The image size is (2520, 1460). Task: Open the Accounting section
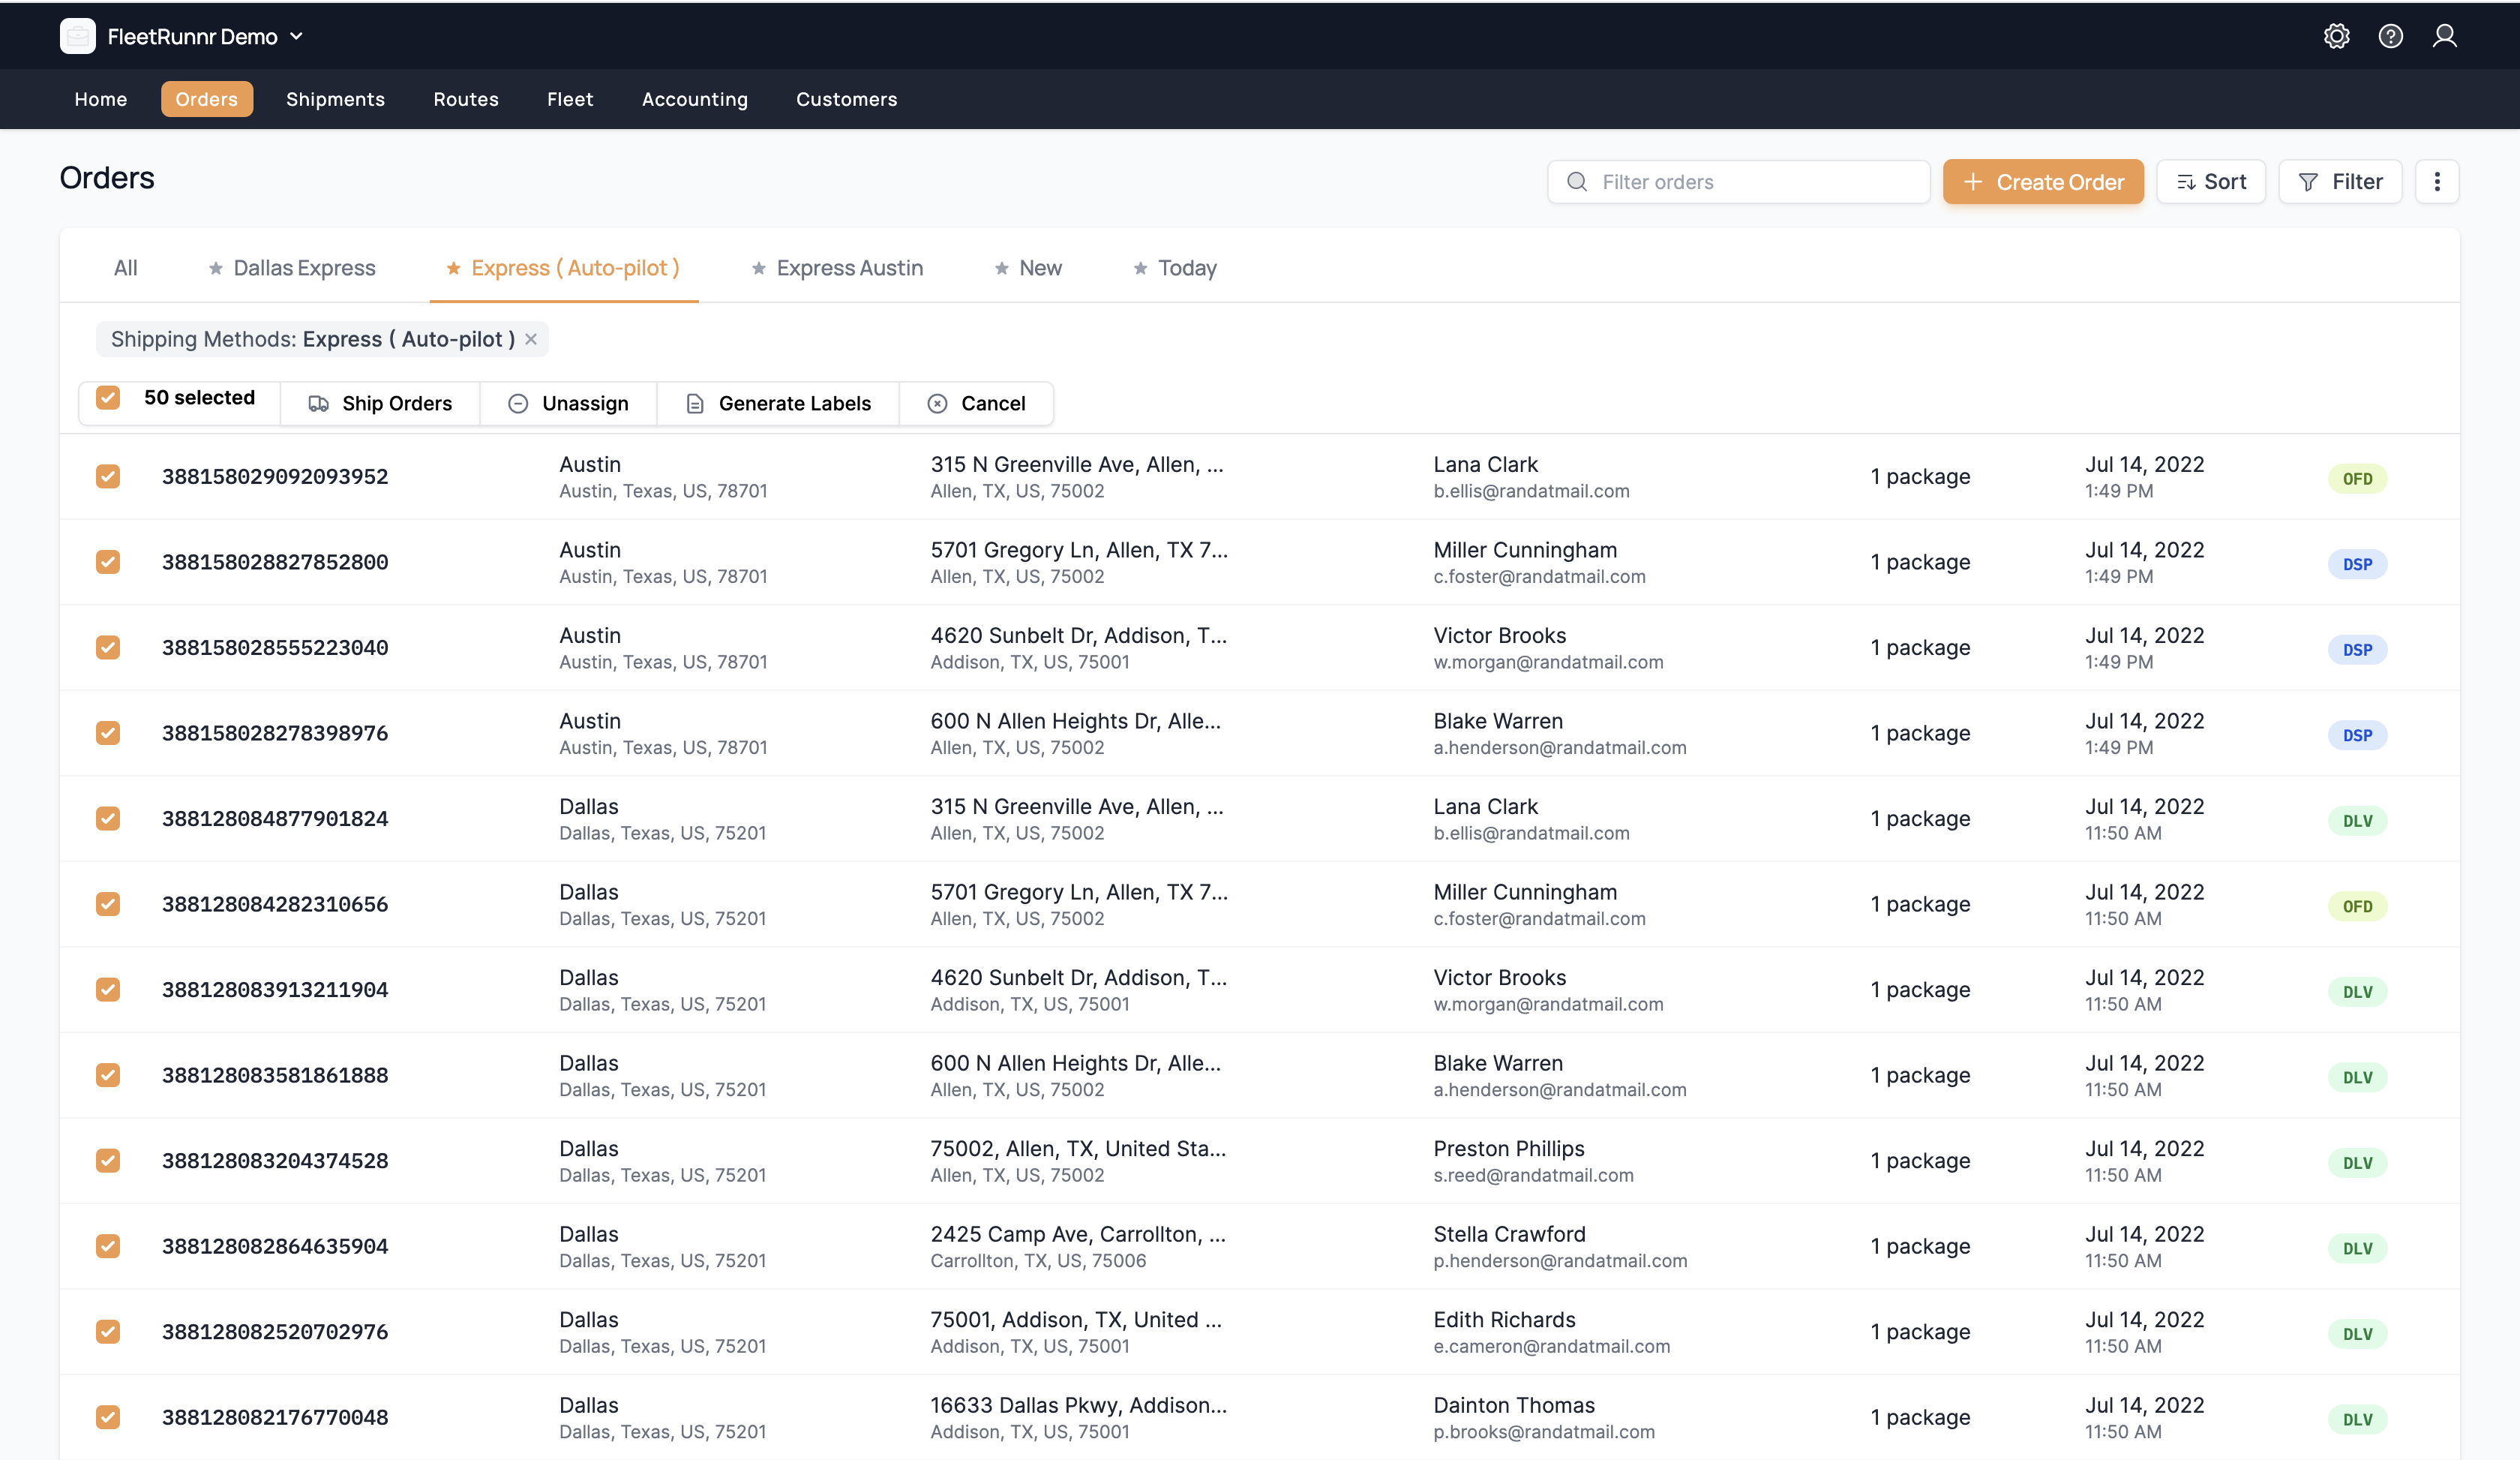[x=694, y=99]
